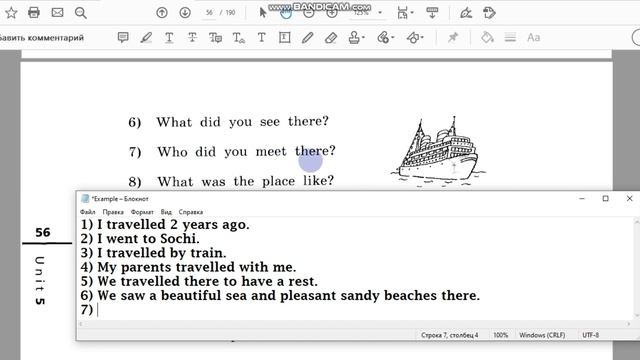The height and width of the screenshot is (360, 640).
Task: Close the Notepad window
Action: 629,199
